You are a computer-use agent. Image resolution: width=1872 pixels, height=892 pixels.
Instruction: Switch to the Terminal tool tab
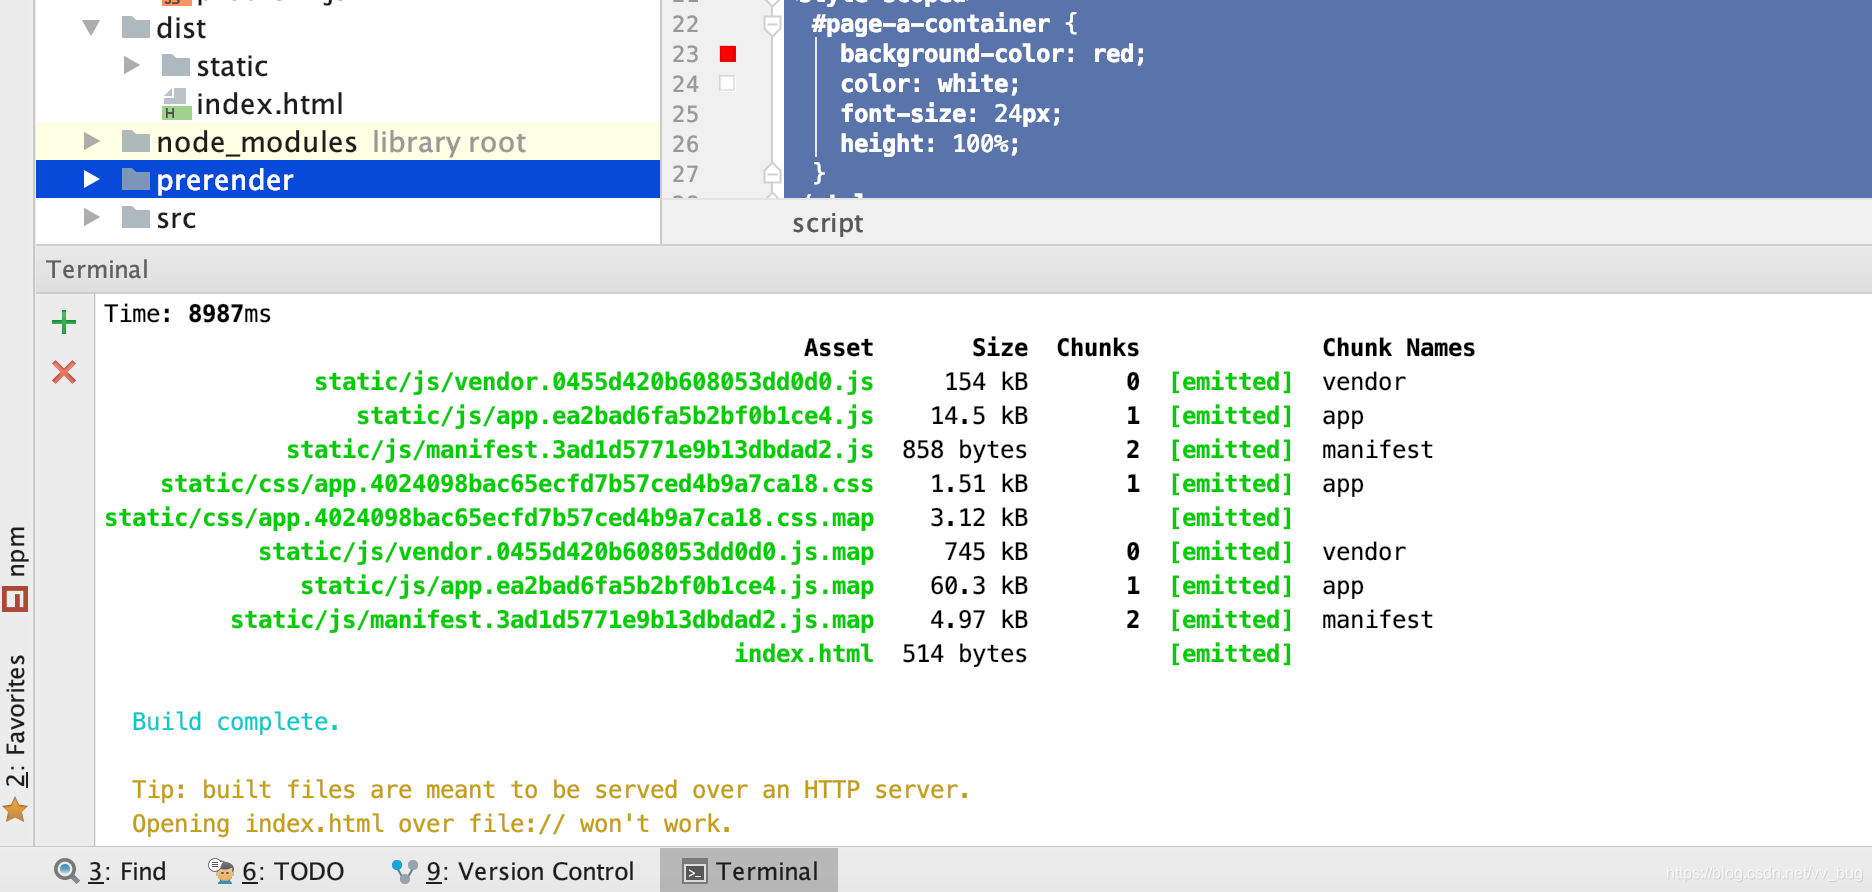pyautogui.click(x=749, y=871)
